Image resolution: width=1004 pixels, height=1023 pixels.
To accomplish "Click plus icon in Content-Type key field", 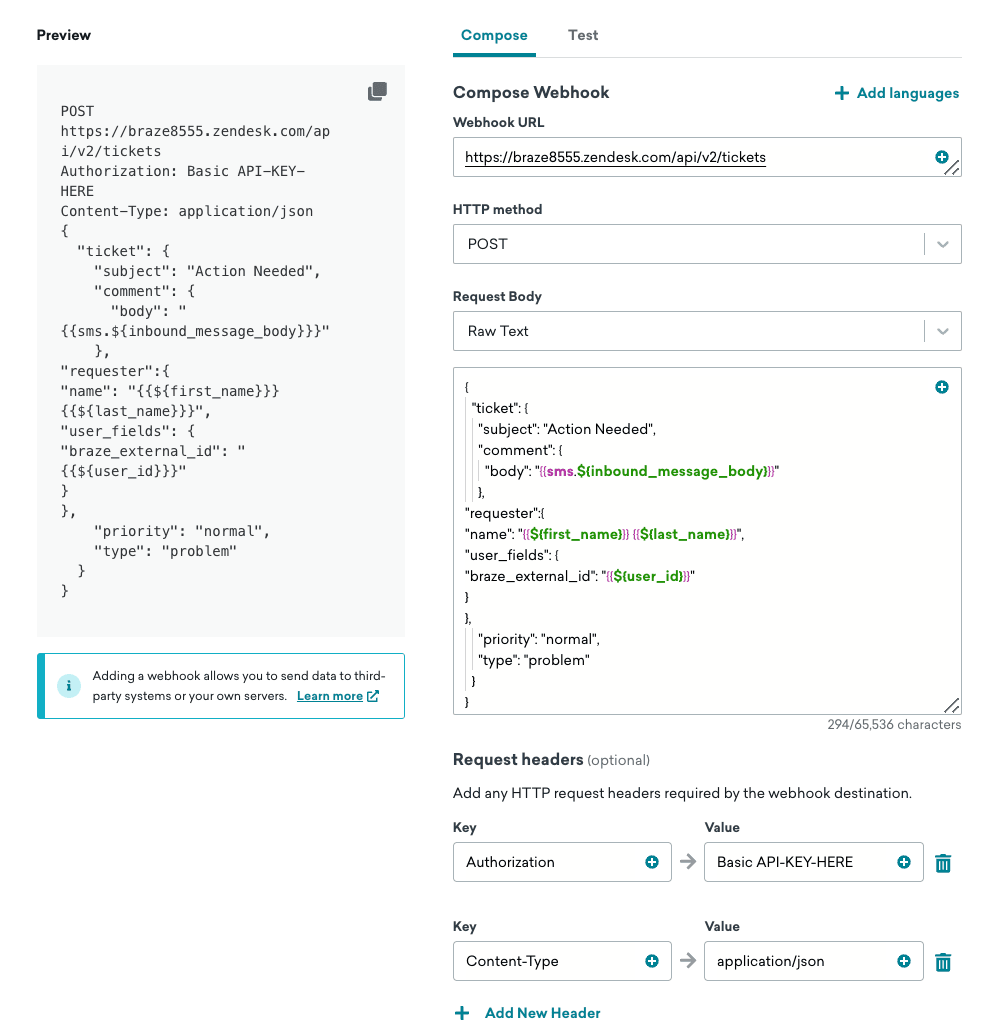I will point(652,961).
